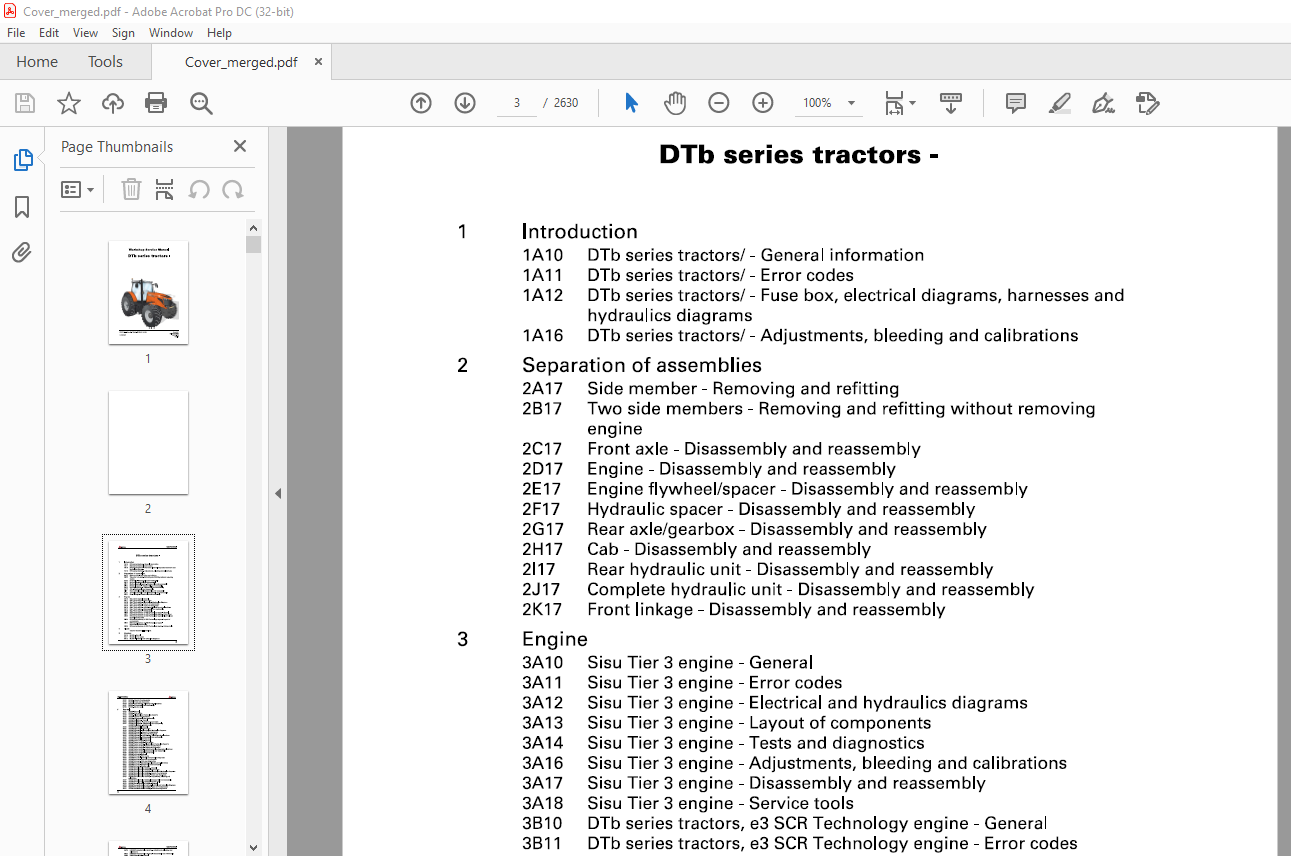Viewport: 1291px width, 856px height.
Task: Rotate pages clockwise in thumbnails panel
Action: (233, 189)
